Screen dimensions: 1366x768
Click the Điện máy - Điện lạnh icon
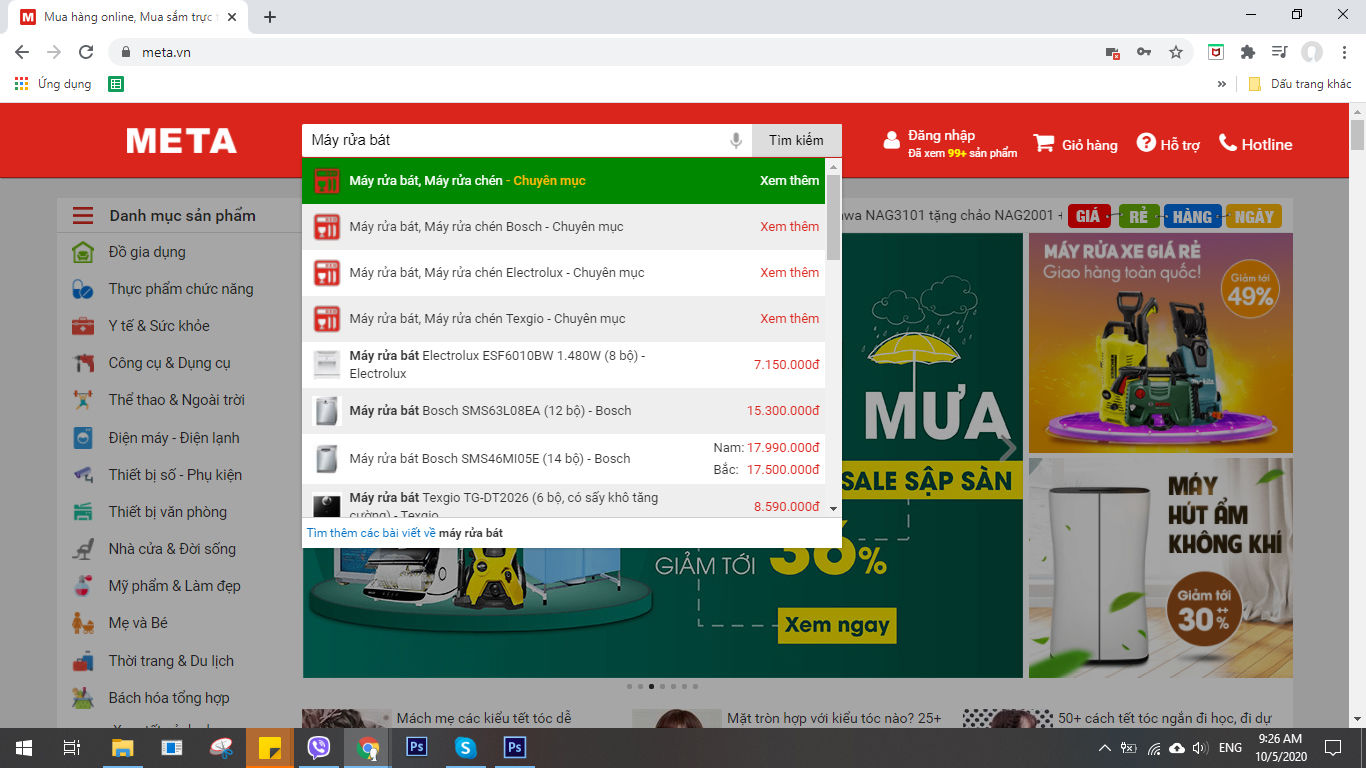(x=83, y=438)
